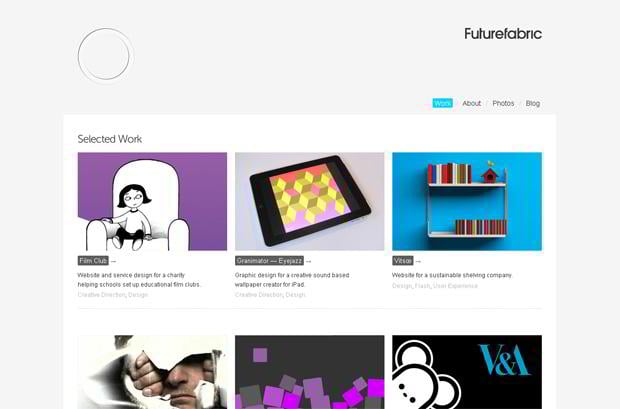This screenshot has width=620, height=409.
Task: Click the arrow next to Granimator — Eyejazz
Action: 308,261
